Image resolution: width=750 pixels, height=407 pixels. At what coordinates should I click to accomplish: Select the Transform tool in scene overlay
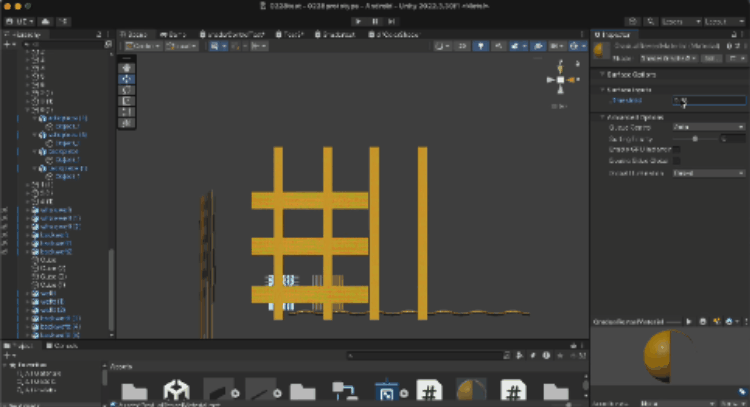coord(127,123)
